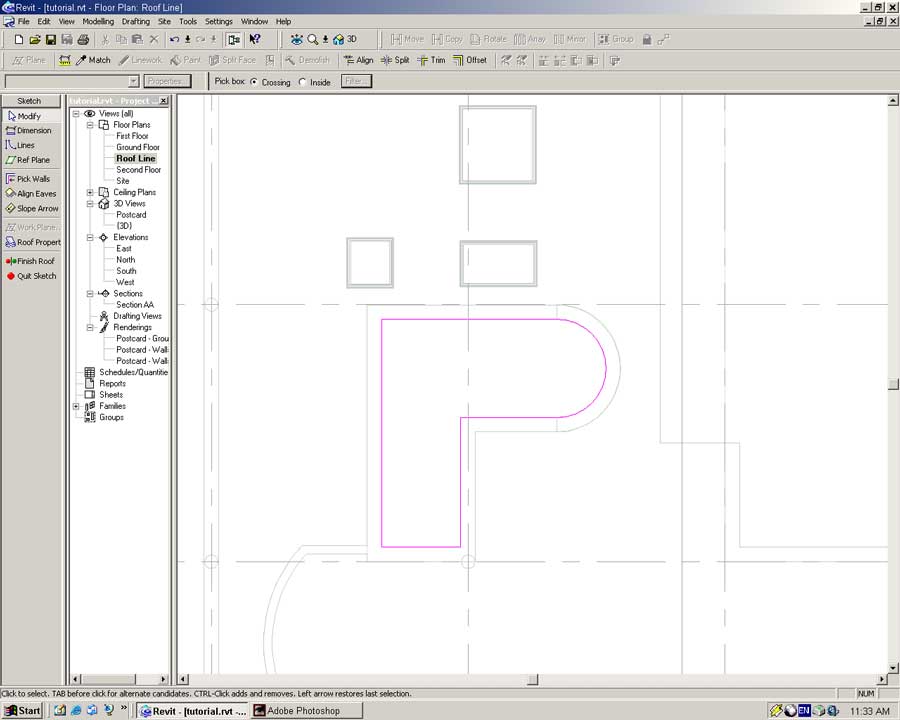Viewport: 900px width, 720px height.
Task: Select the Inside pick box option
Action: 303,82
